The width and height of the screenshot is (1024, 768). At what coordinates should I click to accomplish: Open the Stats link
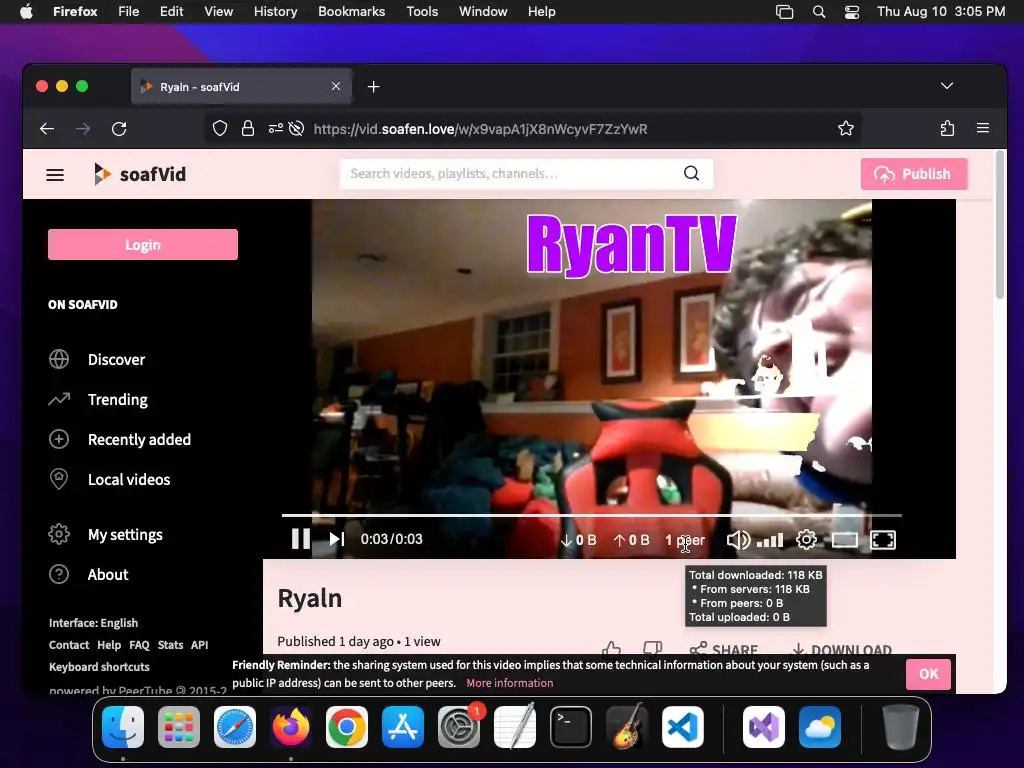[170, 645]
